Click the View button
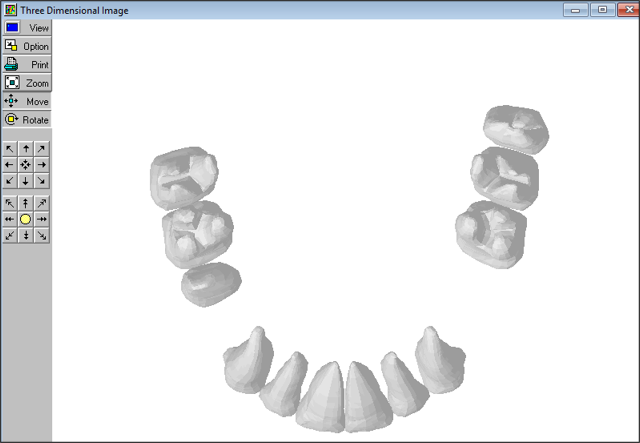Screen dimensions: 640x443 tap(26, 28)
